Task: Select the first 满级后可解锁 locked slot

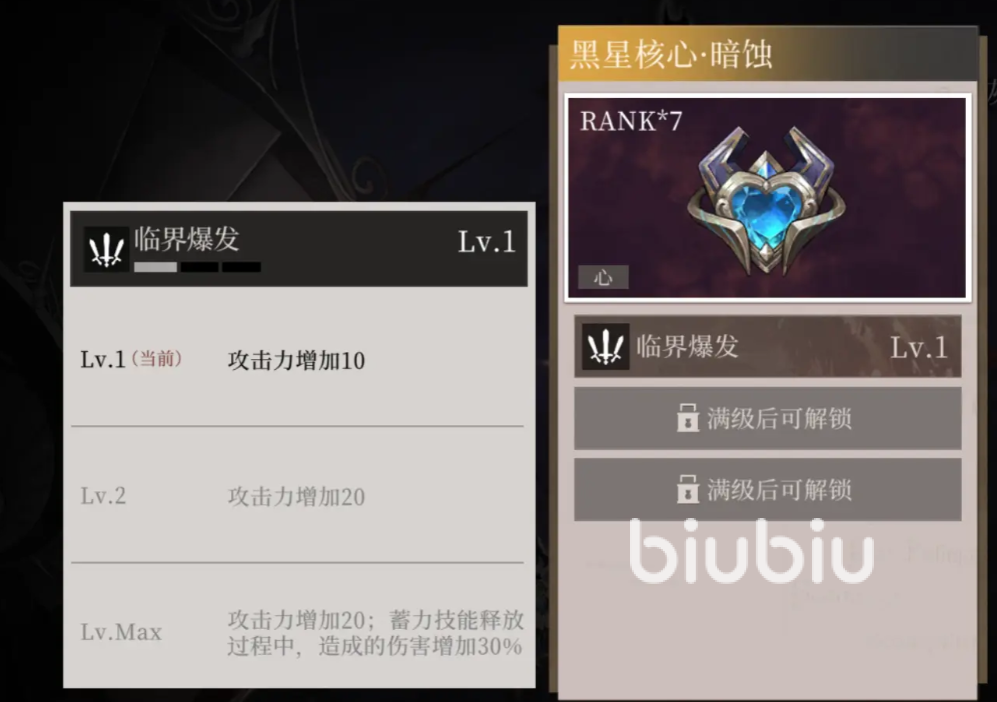Action: (767, 418)
